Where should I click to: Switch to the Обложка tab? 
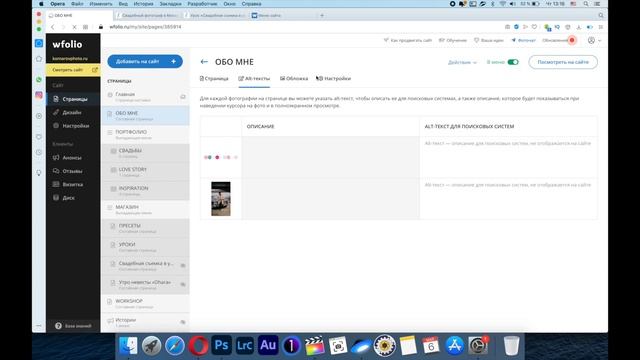point(294,78)
